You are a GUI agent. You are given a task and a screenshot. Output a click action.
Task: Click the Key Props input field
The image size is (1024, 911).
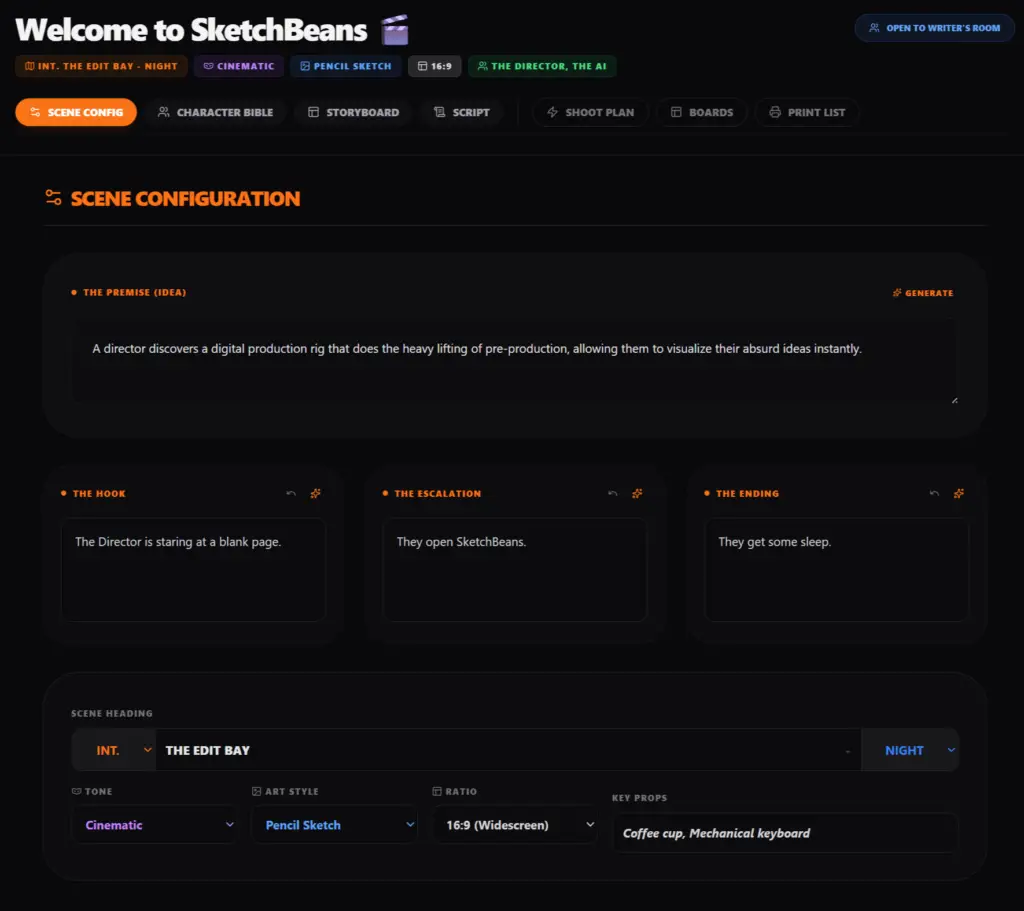[785, 833]
